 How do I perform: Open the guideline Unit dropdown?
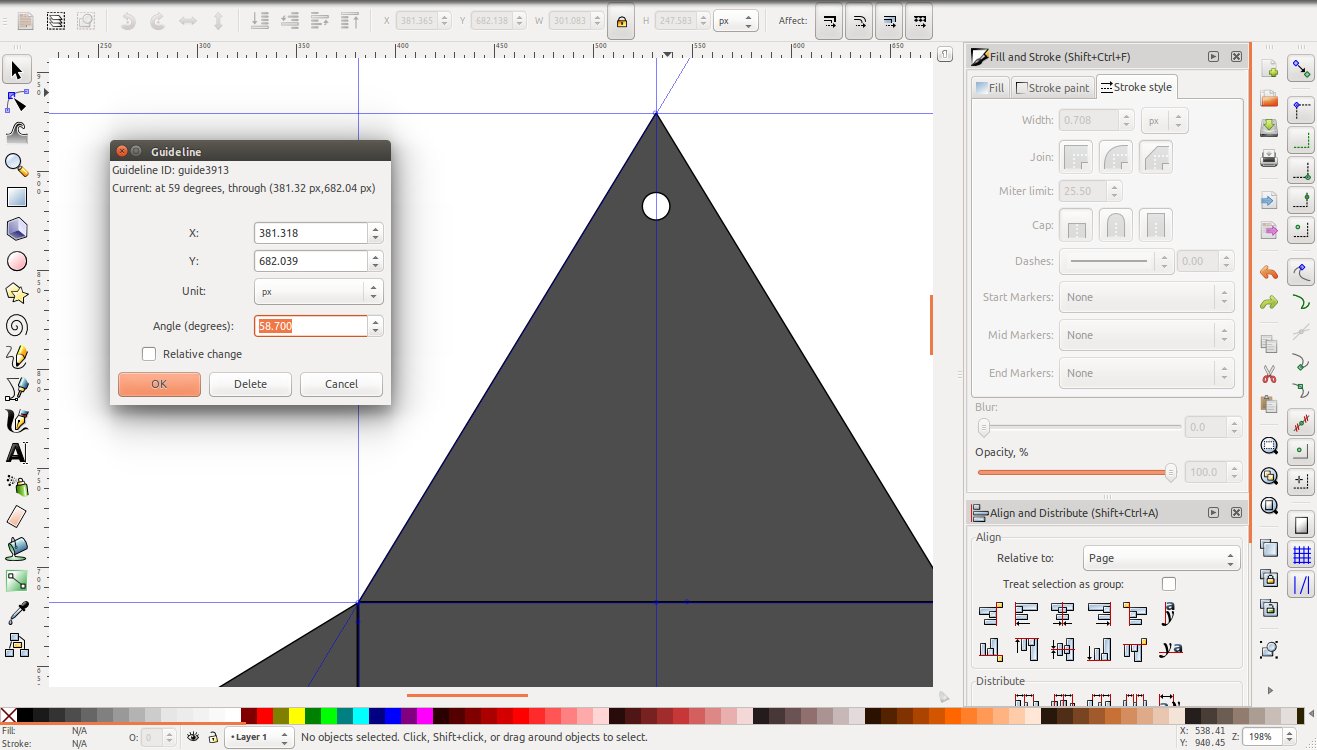318,292
